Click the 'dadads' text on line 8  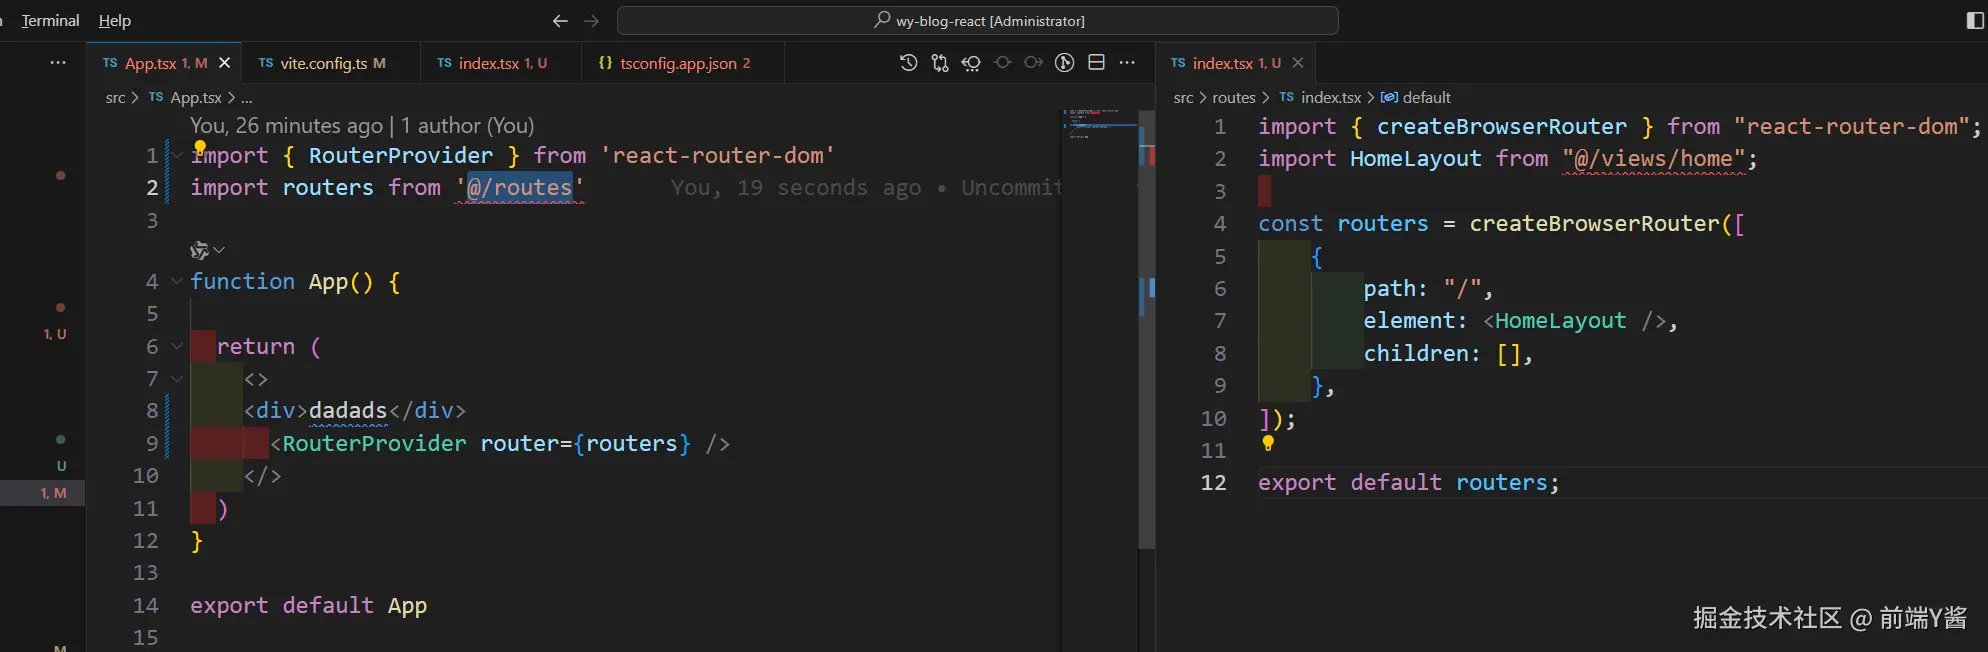pos(348,411)
